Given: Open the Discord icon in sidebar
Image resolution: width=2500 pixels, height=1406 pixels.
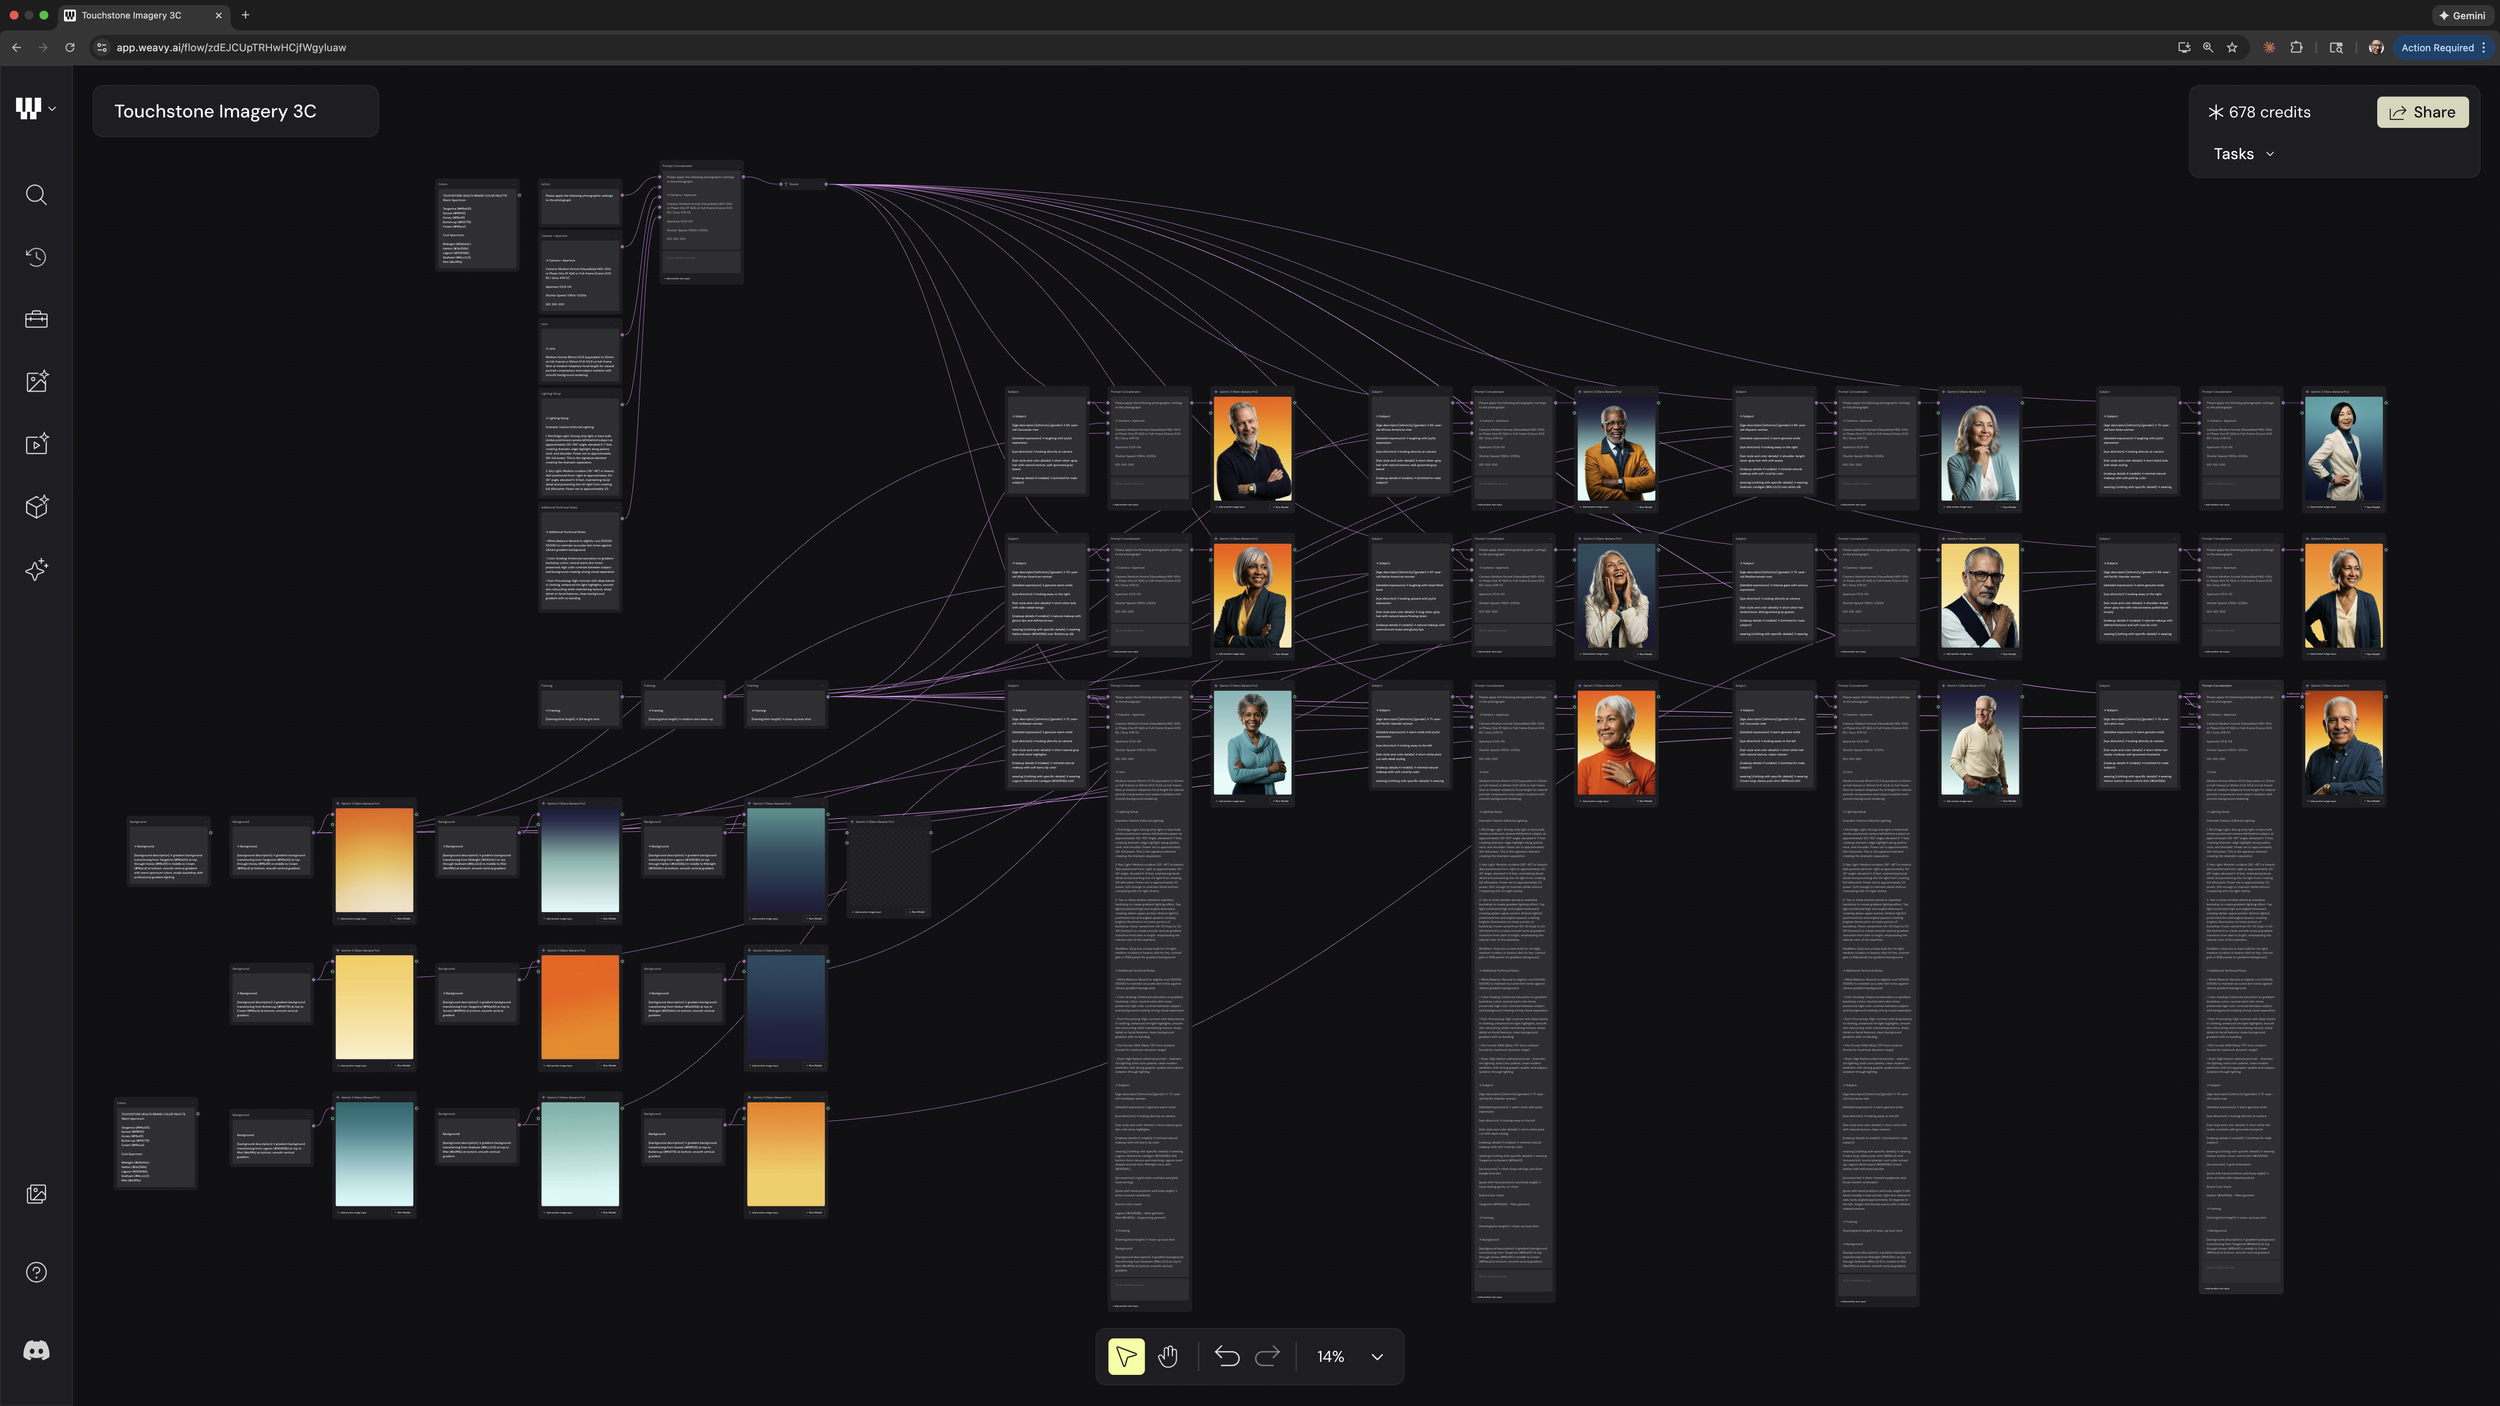Looking at the screenshot, I should point(36,1351).
